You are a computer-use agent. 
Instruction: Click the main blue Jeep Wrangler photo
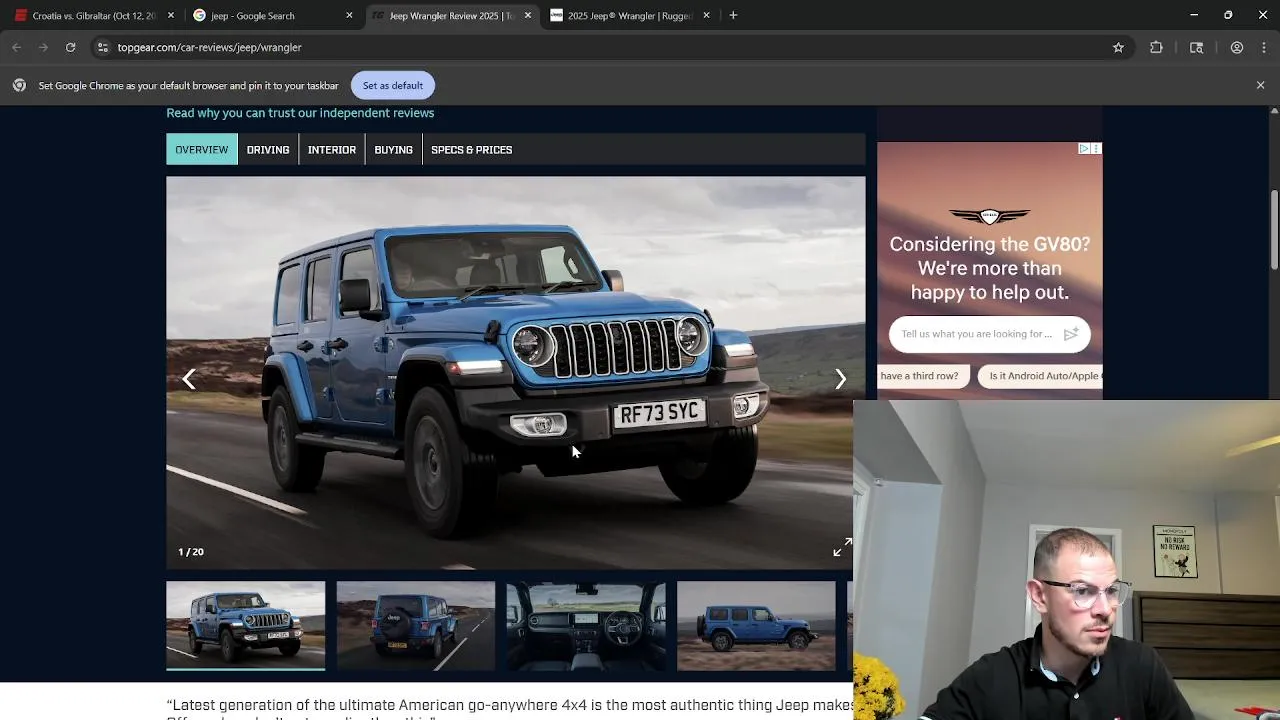(x=515, y=372)
